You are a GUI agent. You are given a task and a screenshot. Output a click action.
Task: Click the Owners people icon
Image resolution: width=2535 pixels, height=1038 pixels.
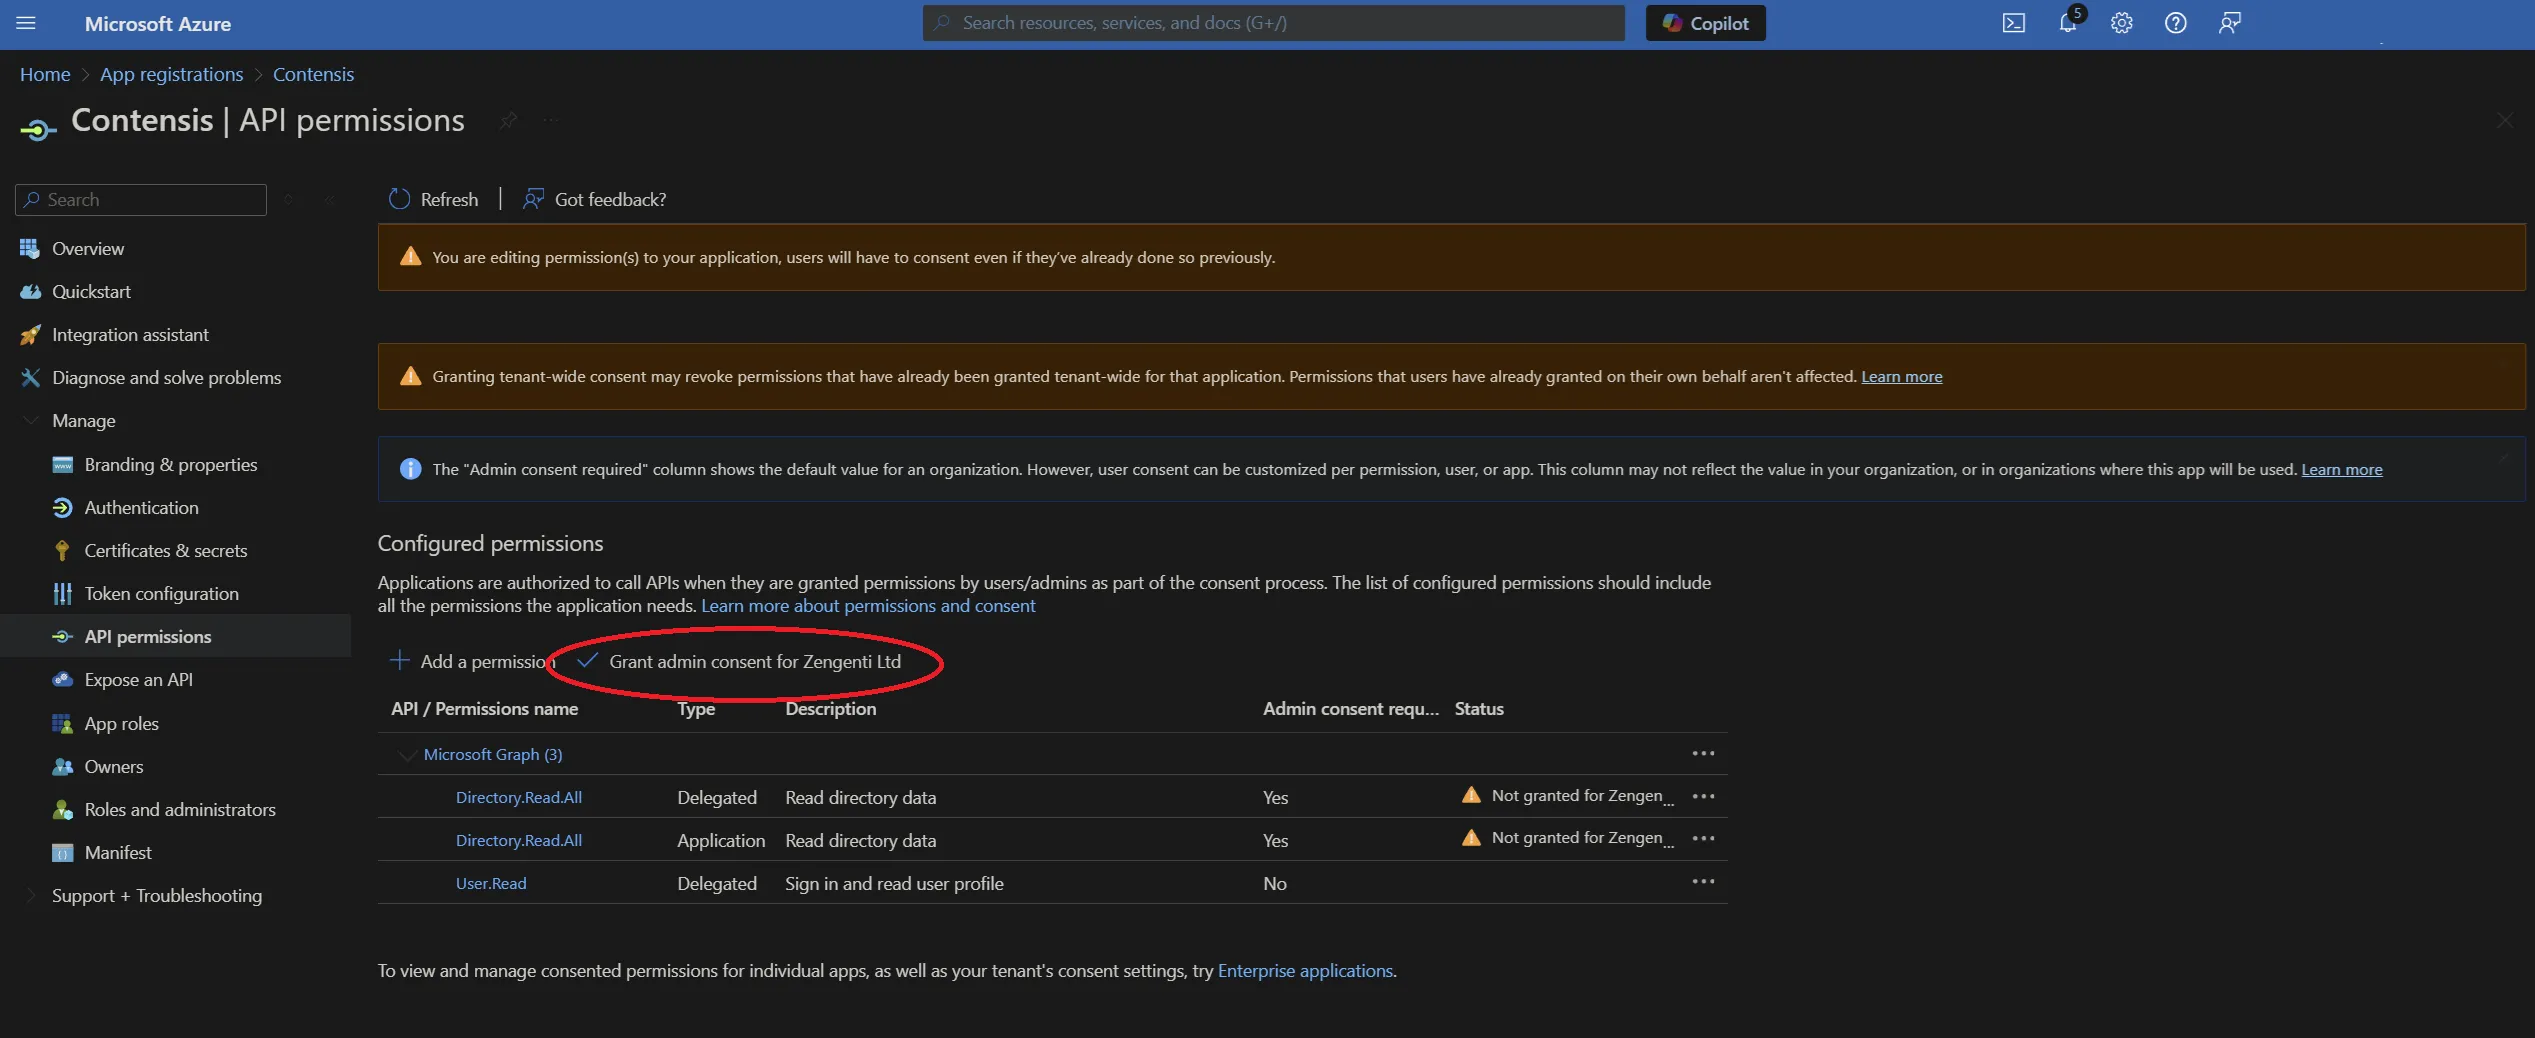62,766
